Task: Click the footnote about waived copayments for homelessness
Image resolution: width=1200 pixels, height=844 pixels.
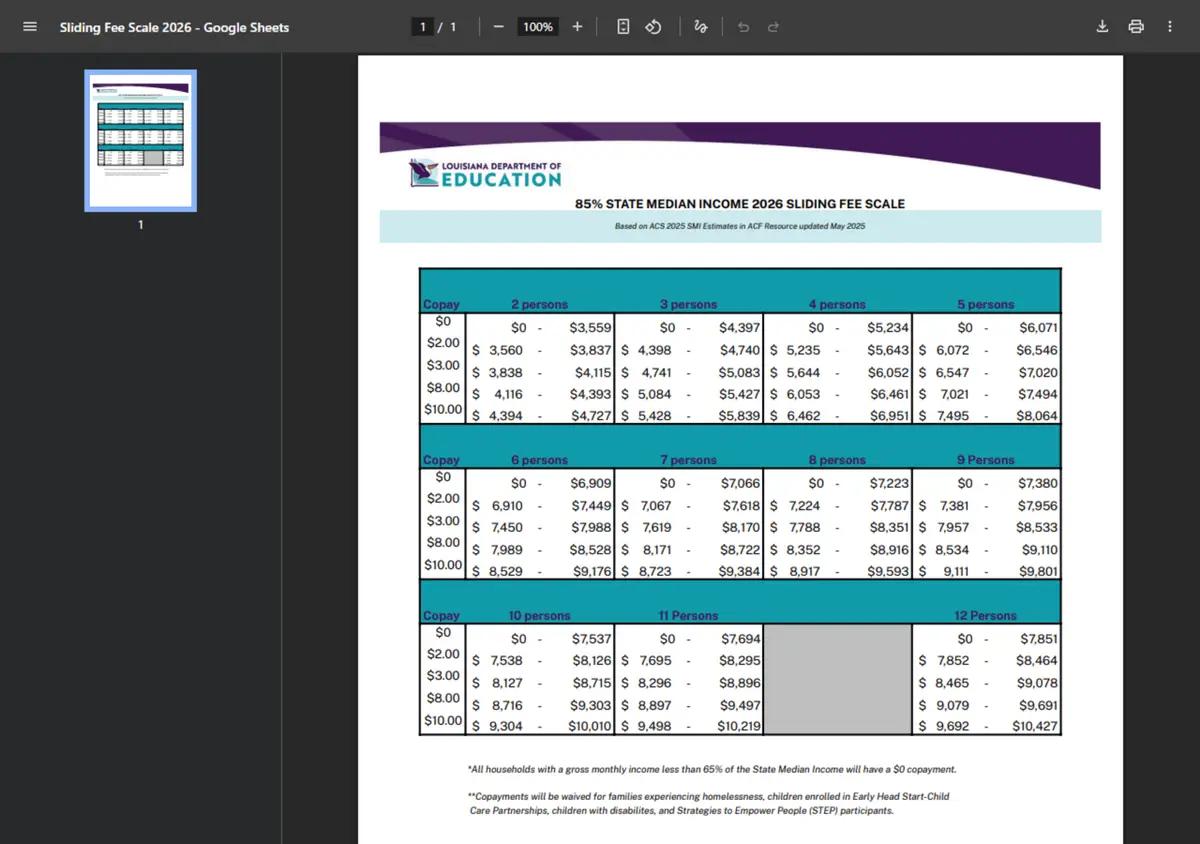Action: tap(709, 804)
